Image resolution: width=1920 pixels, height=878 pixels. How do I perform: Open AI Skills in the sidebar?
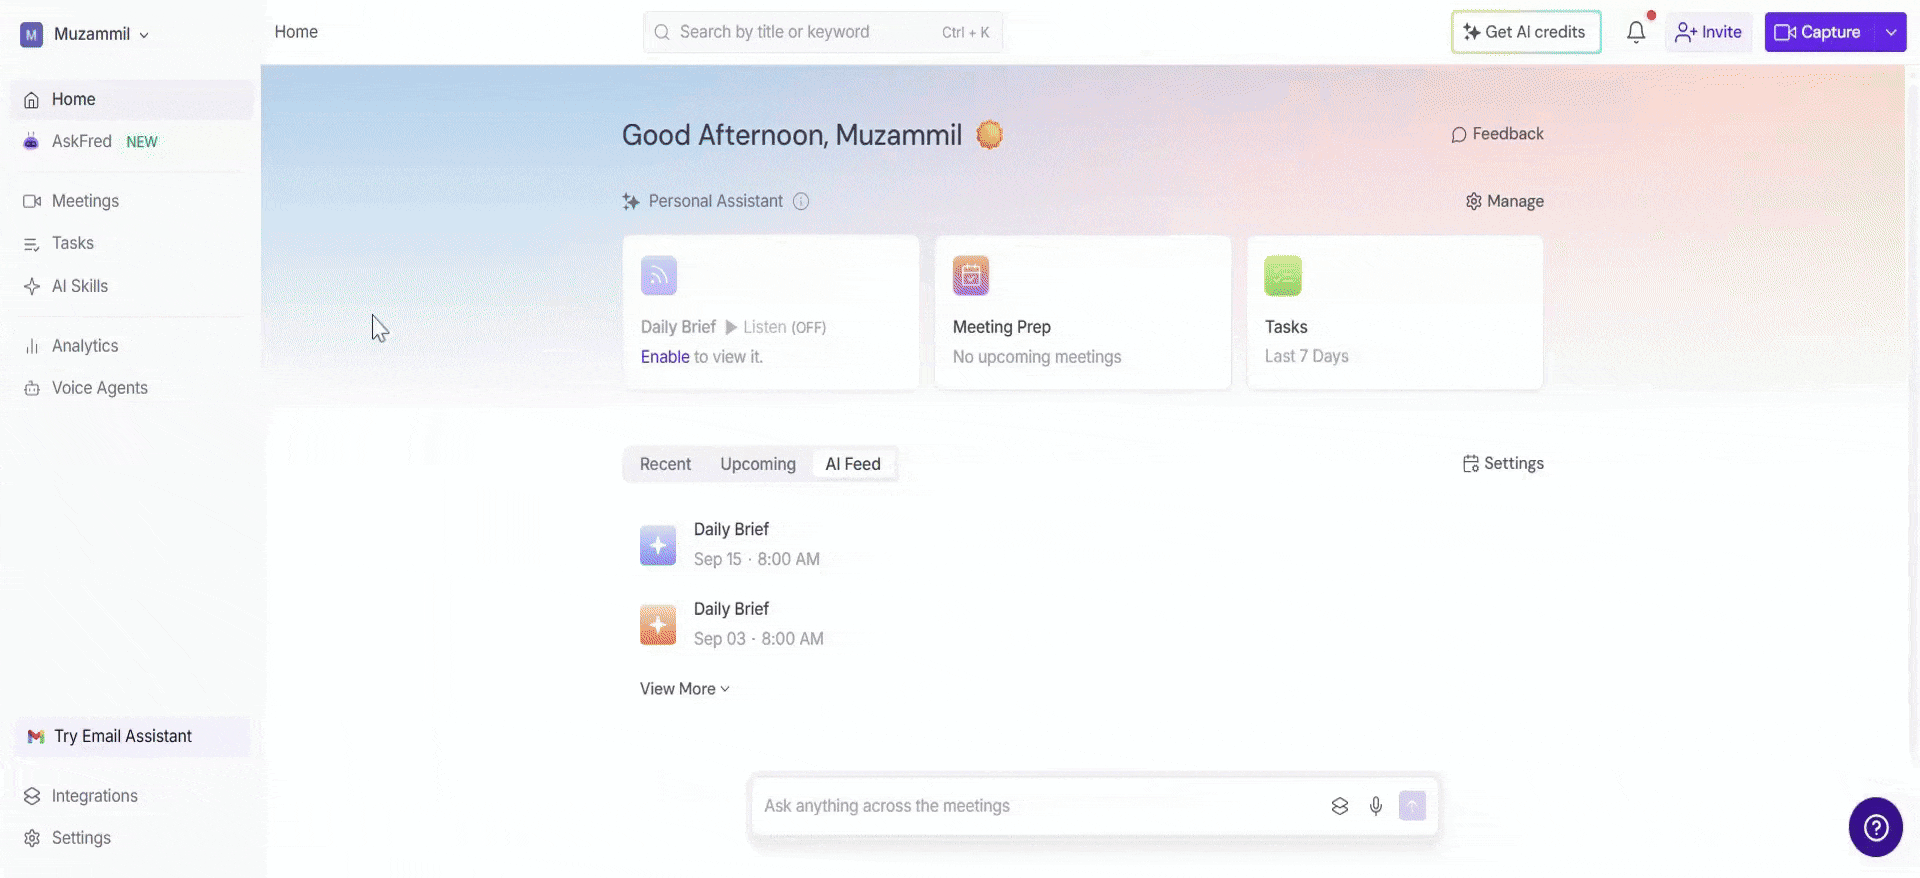(x=132, y=286)
